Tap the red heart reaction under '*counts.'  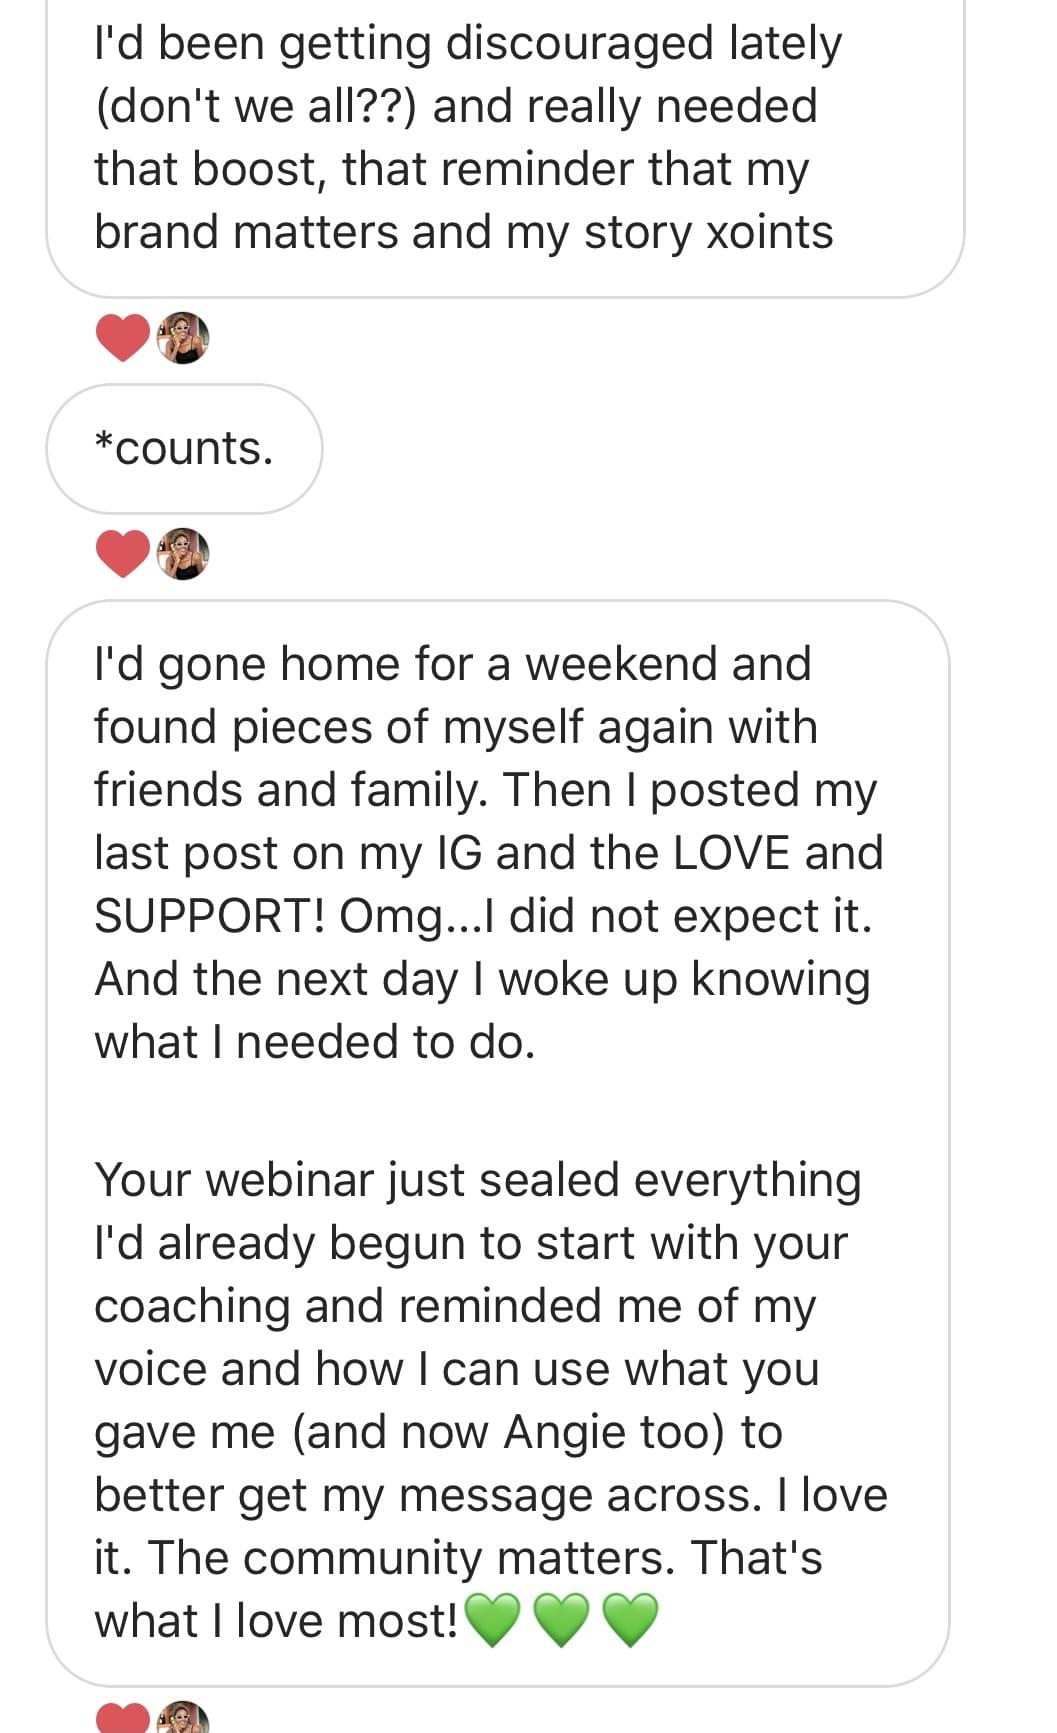coord(123,554)
